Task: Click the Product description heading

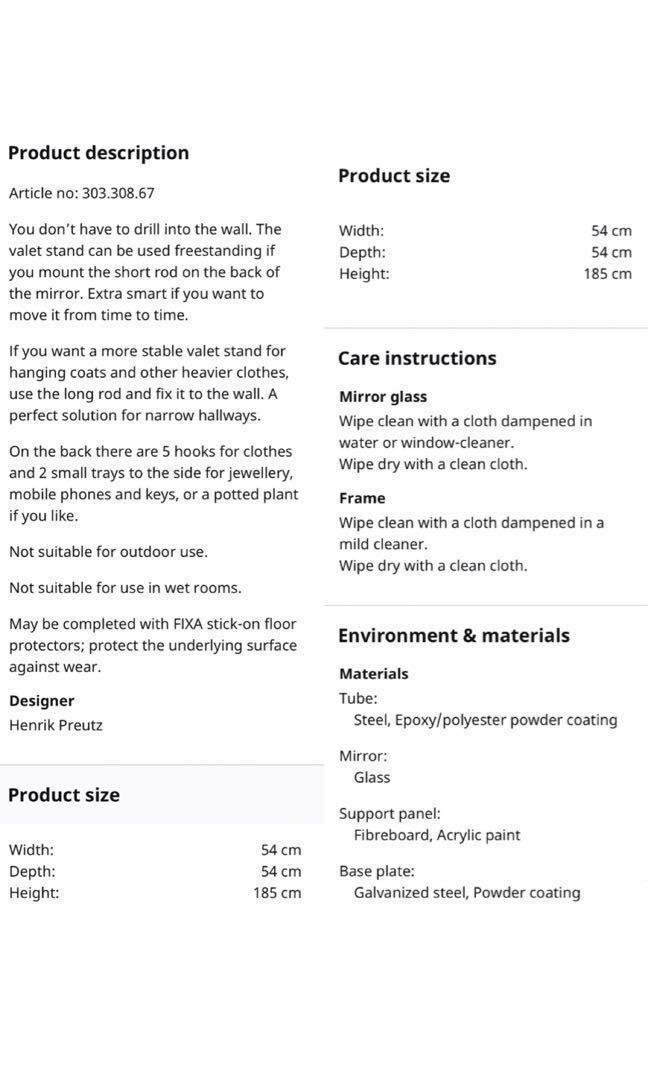Action: point(98,153)
